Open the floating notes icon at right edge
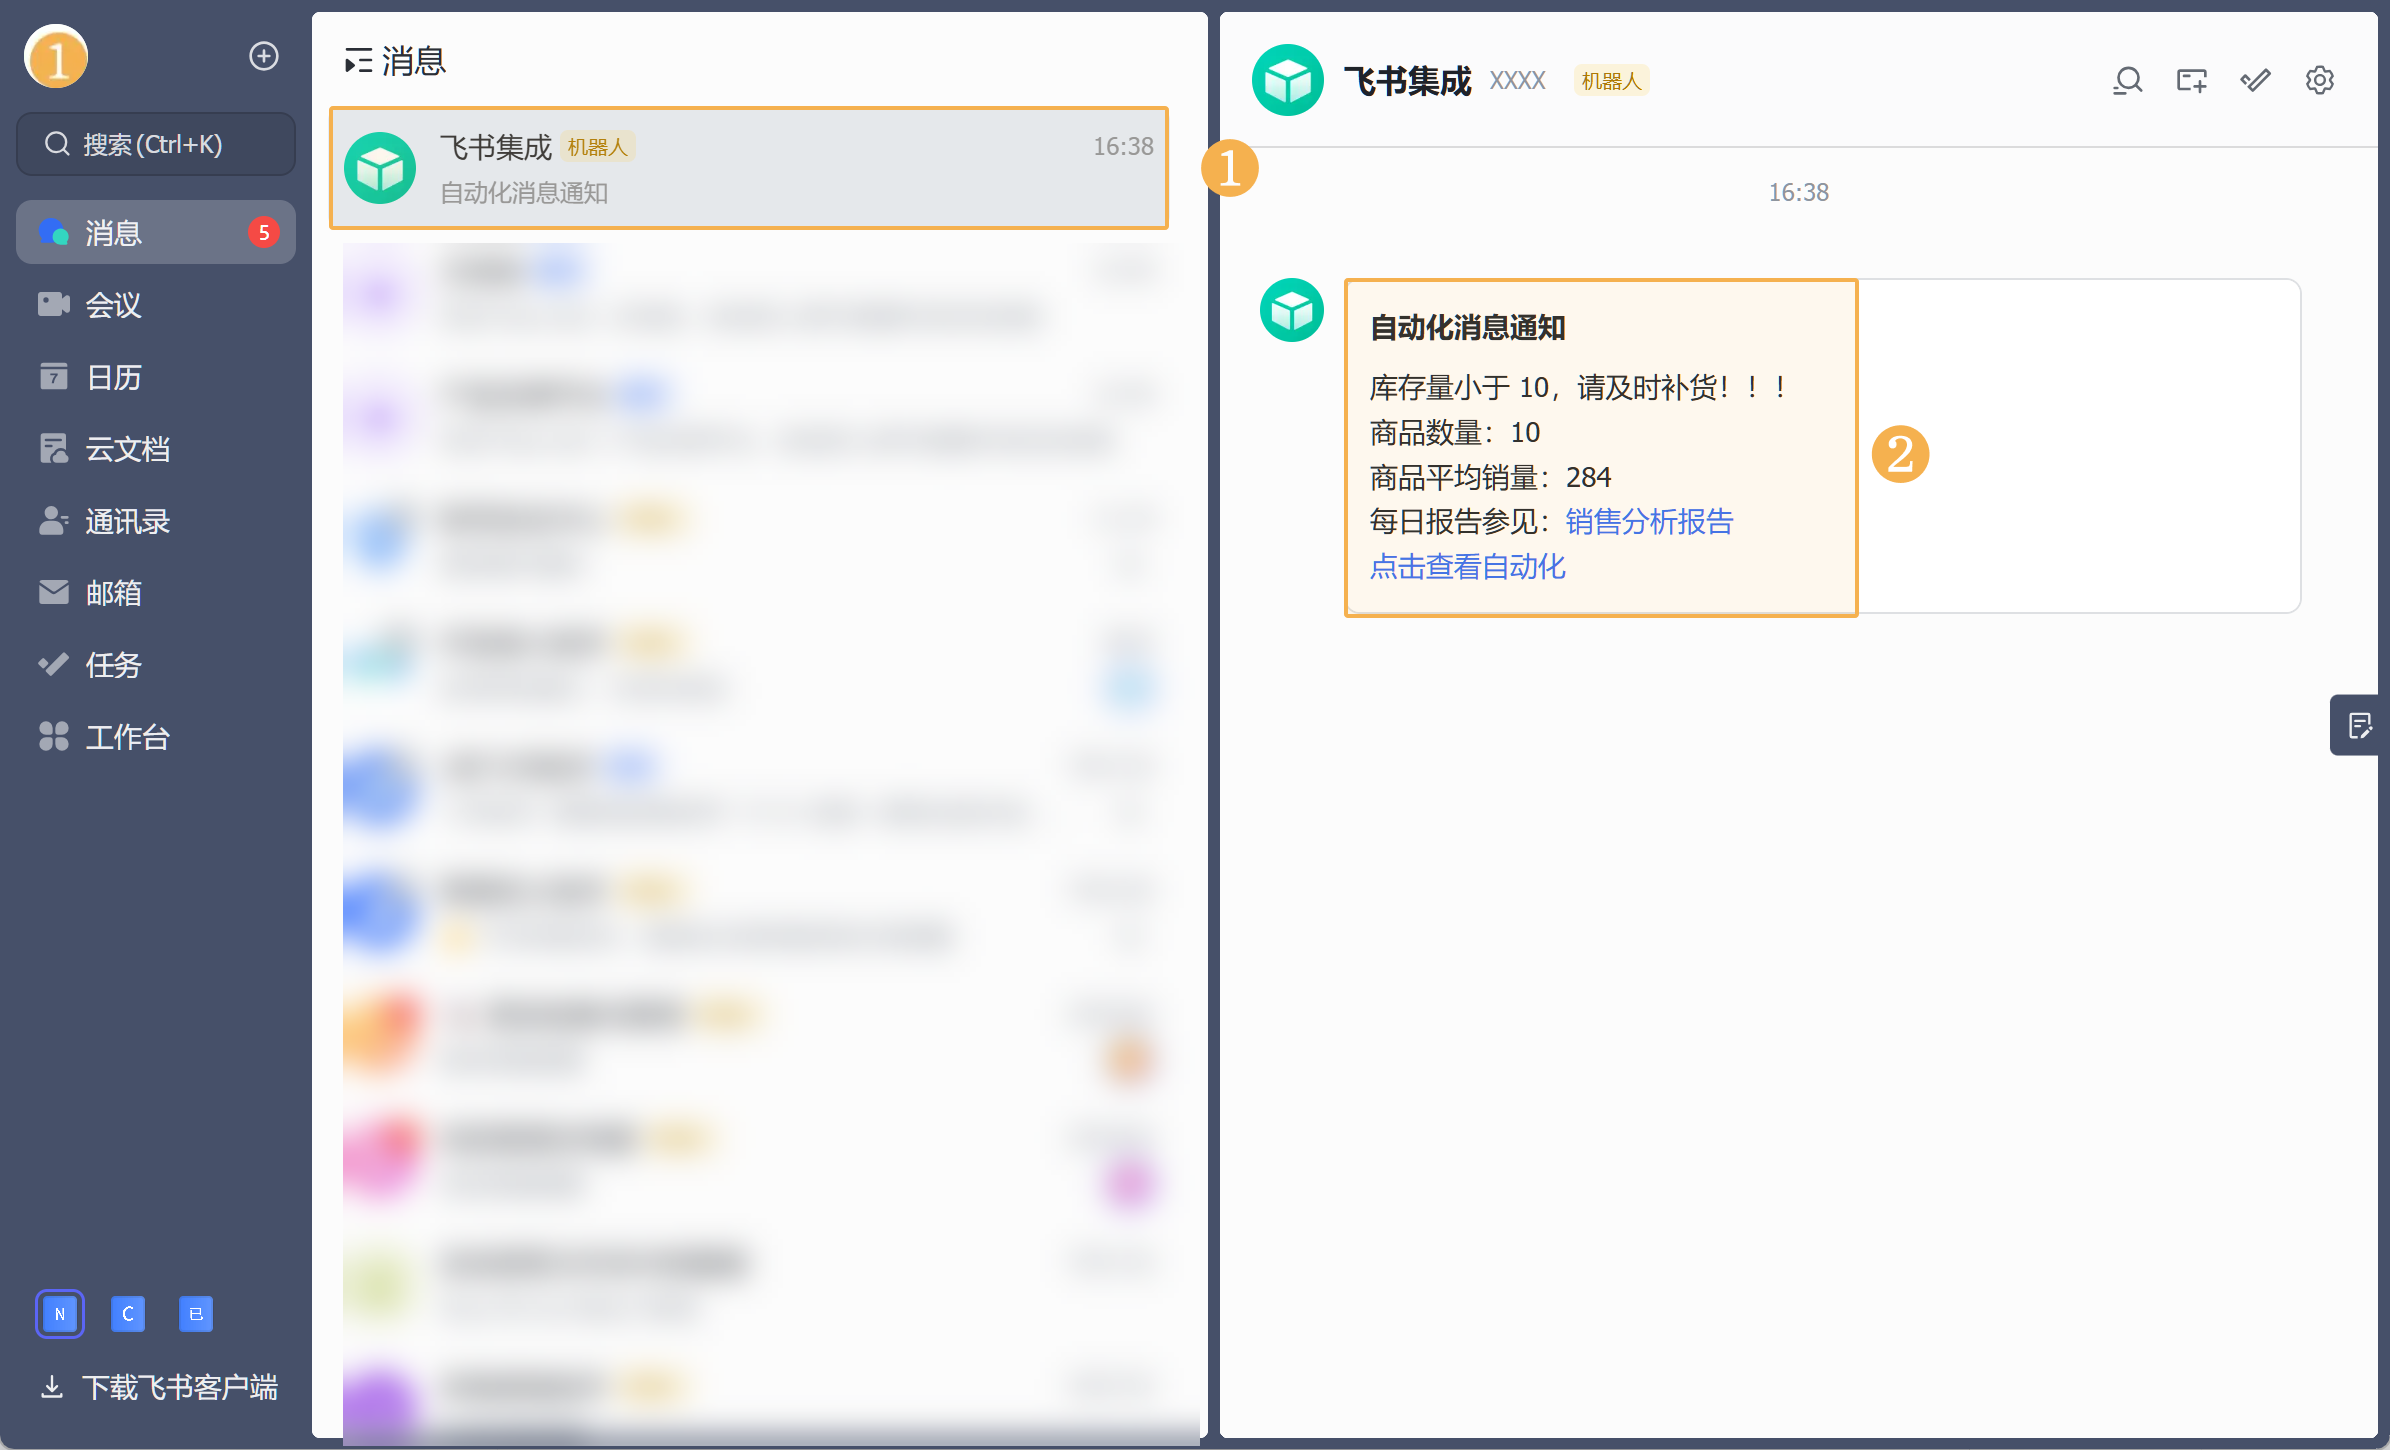Screen dimensions: 2390x1450 [2359, 725]
